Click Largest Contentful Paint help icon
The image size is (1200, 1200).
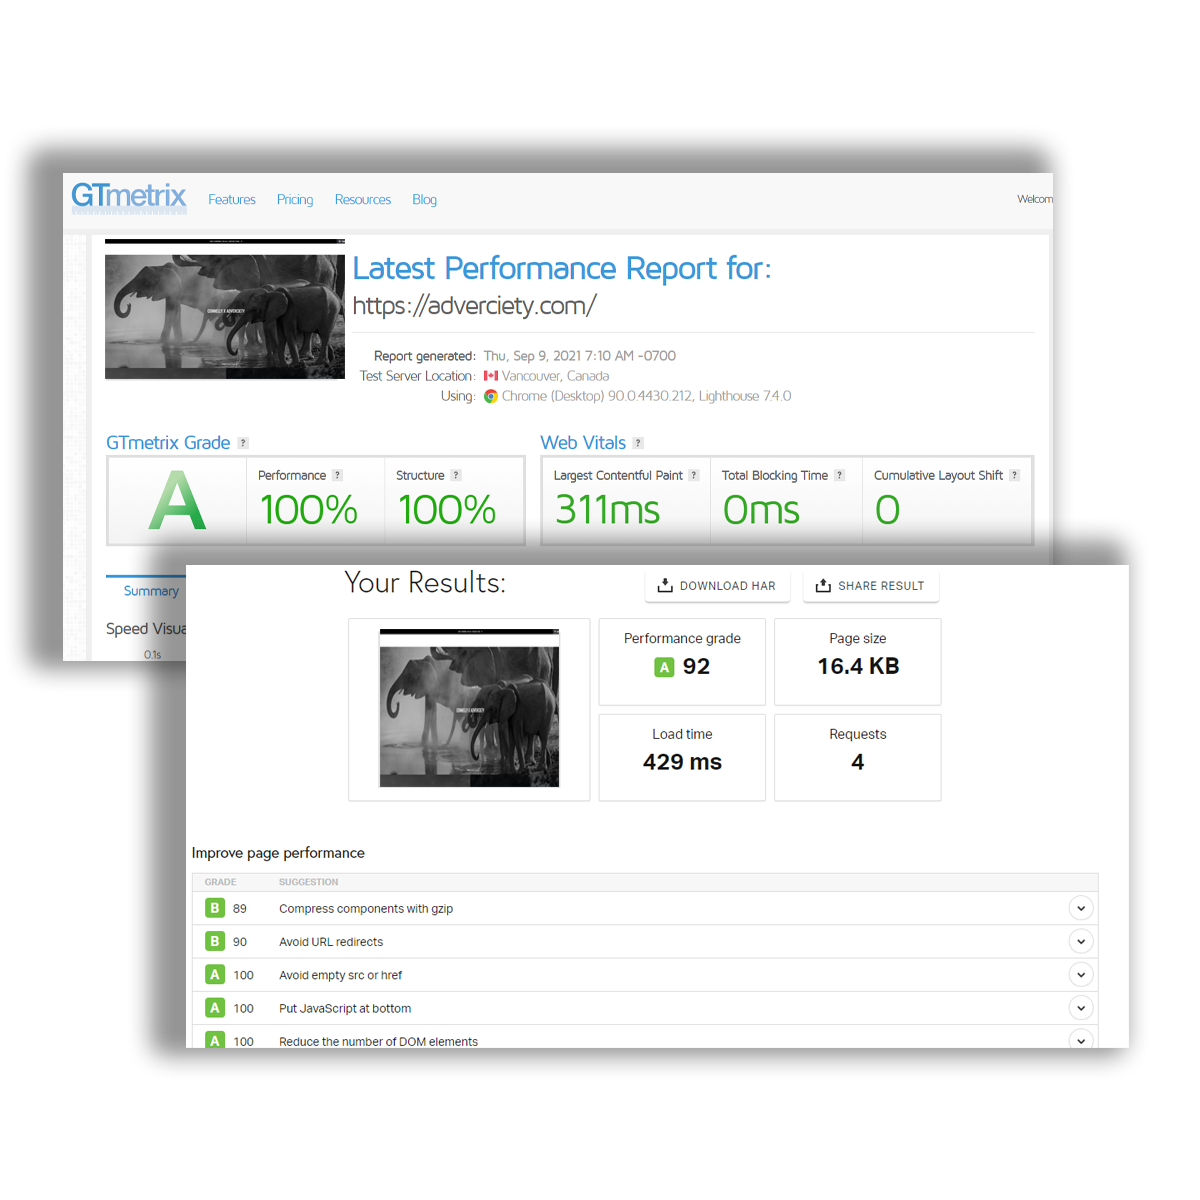coord(694,475)
